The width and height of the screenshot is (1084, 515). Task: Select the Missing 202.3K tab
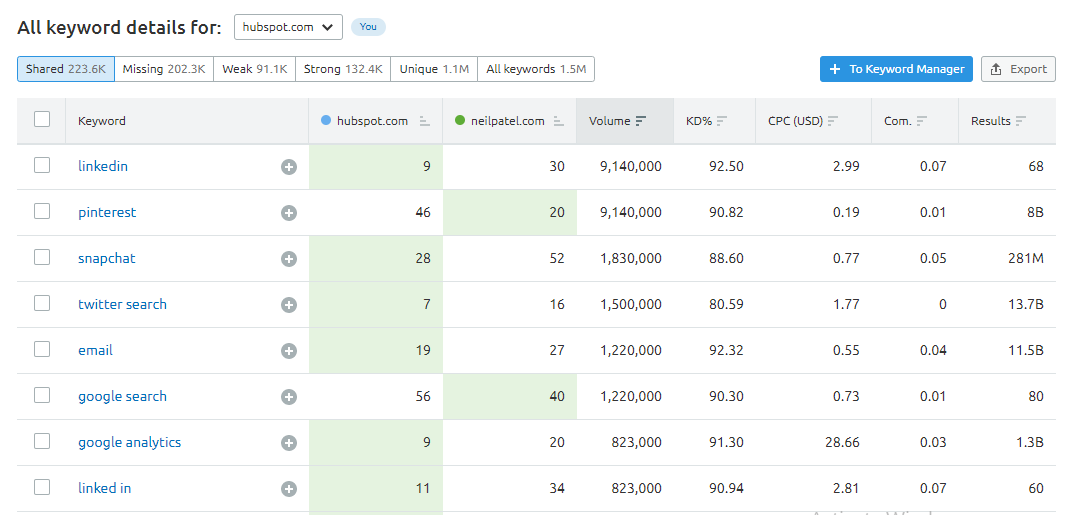(x=164, y=69)
